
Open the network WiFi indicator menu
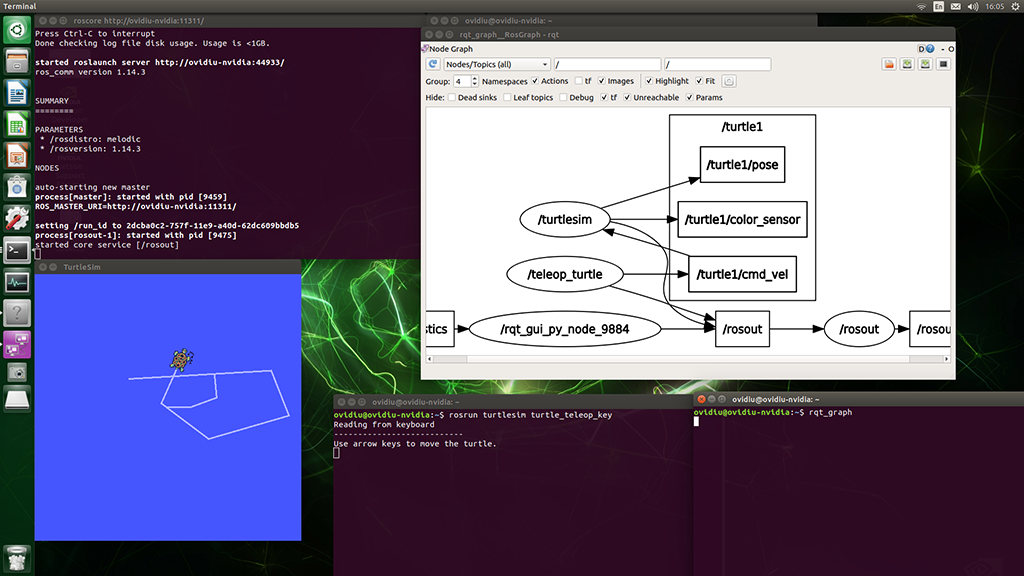click(x=921, y=6)
